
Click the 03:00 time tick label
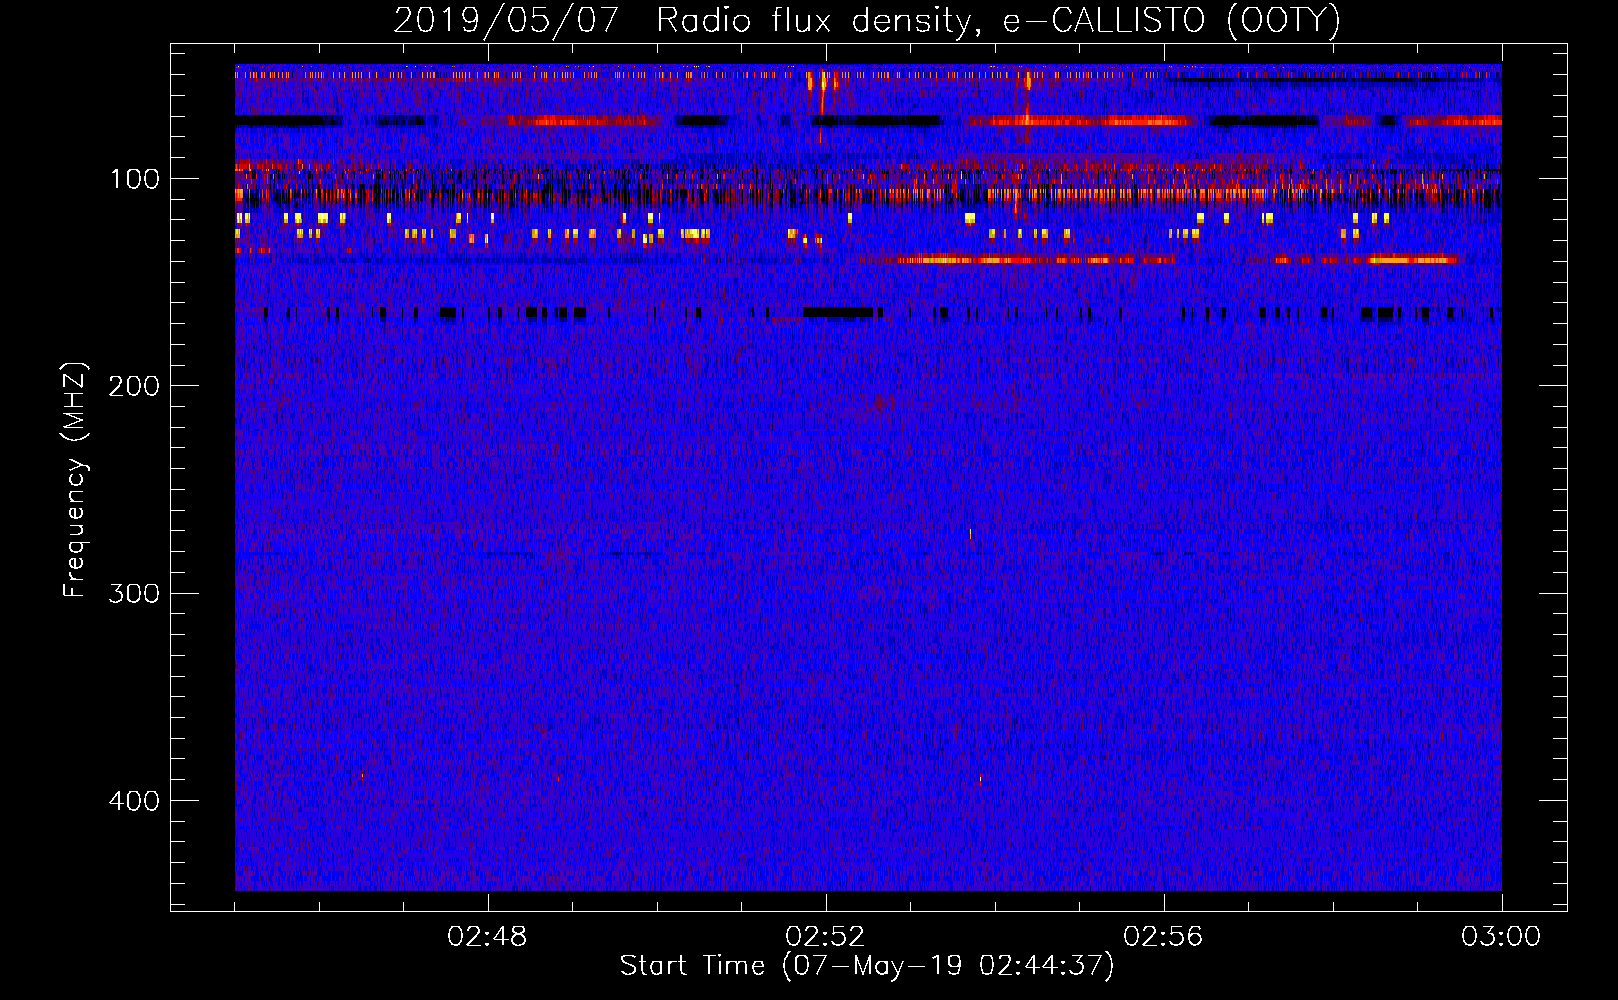1501,937
